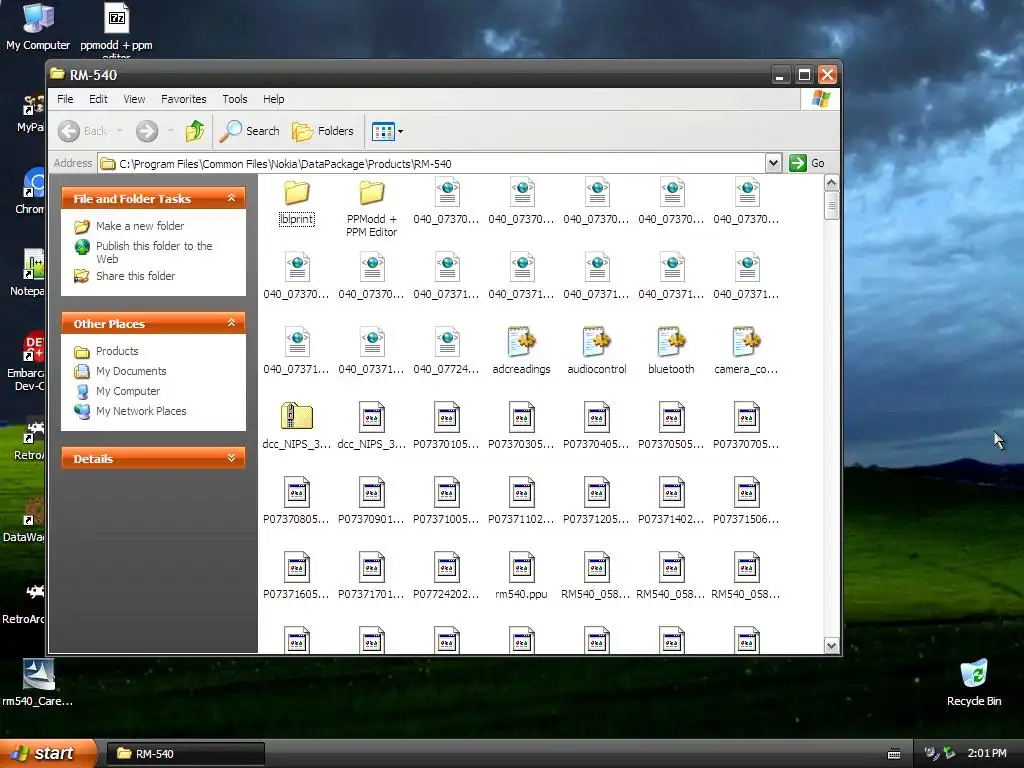Open the View menu
Screen dimensions: 1024x768
[134, 99]
